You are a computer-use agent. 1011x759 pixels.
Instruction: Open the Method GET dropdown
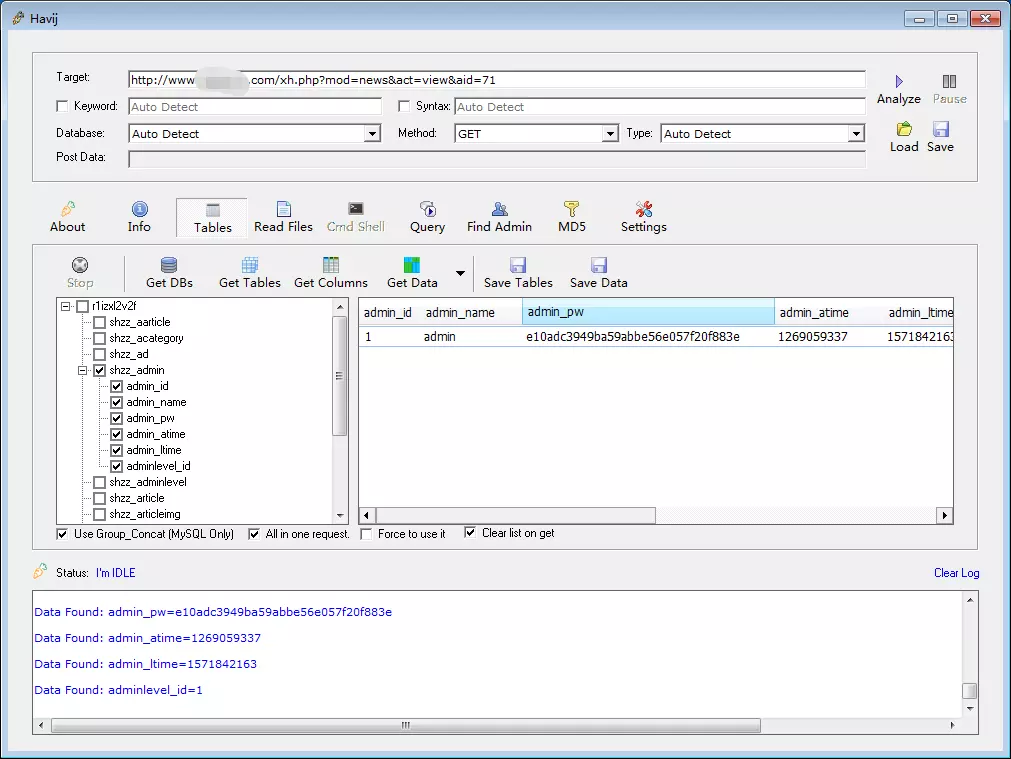[x=610, y=133]
